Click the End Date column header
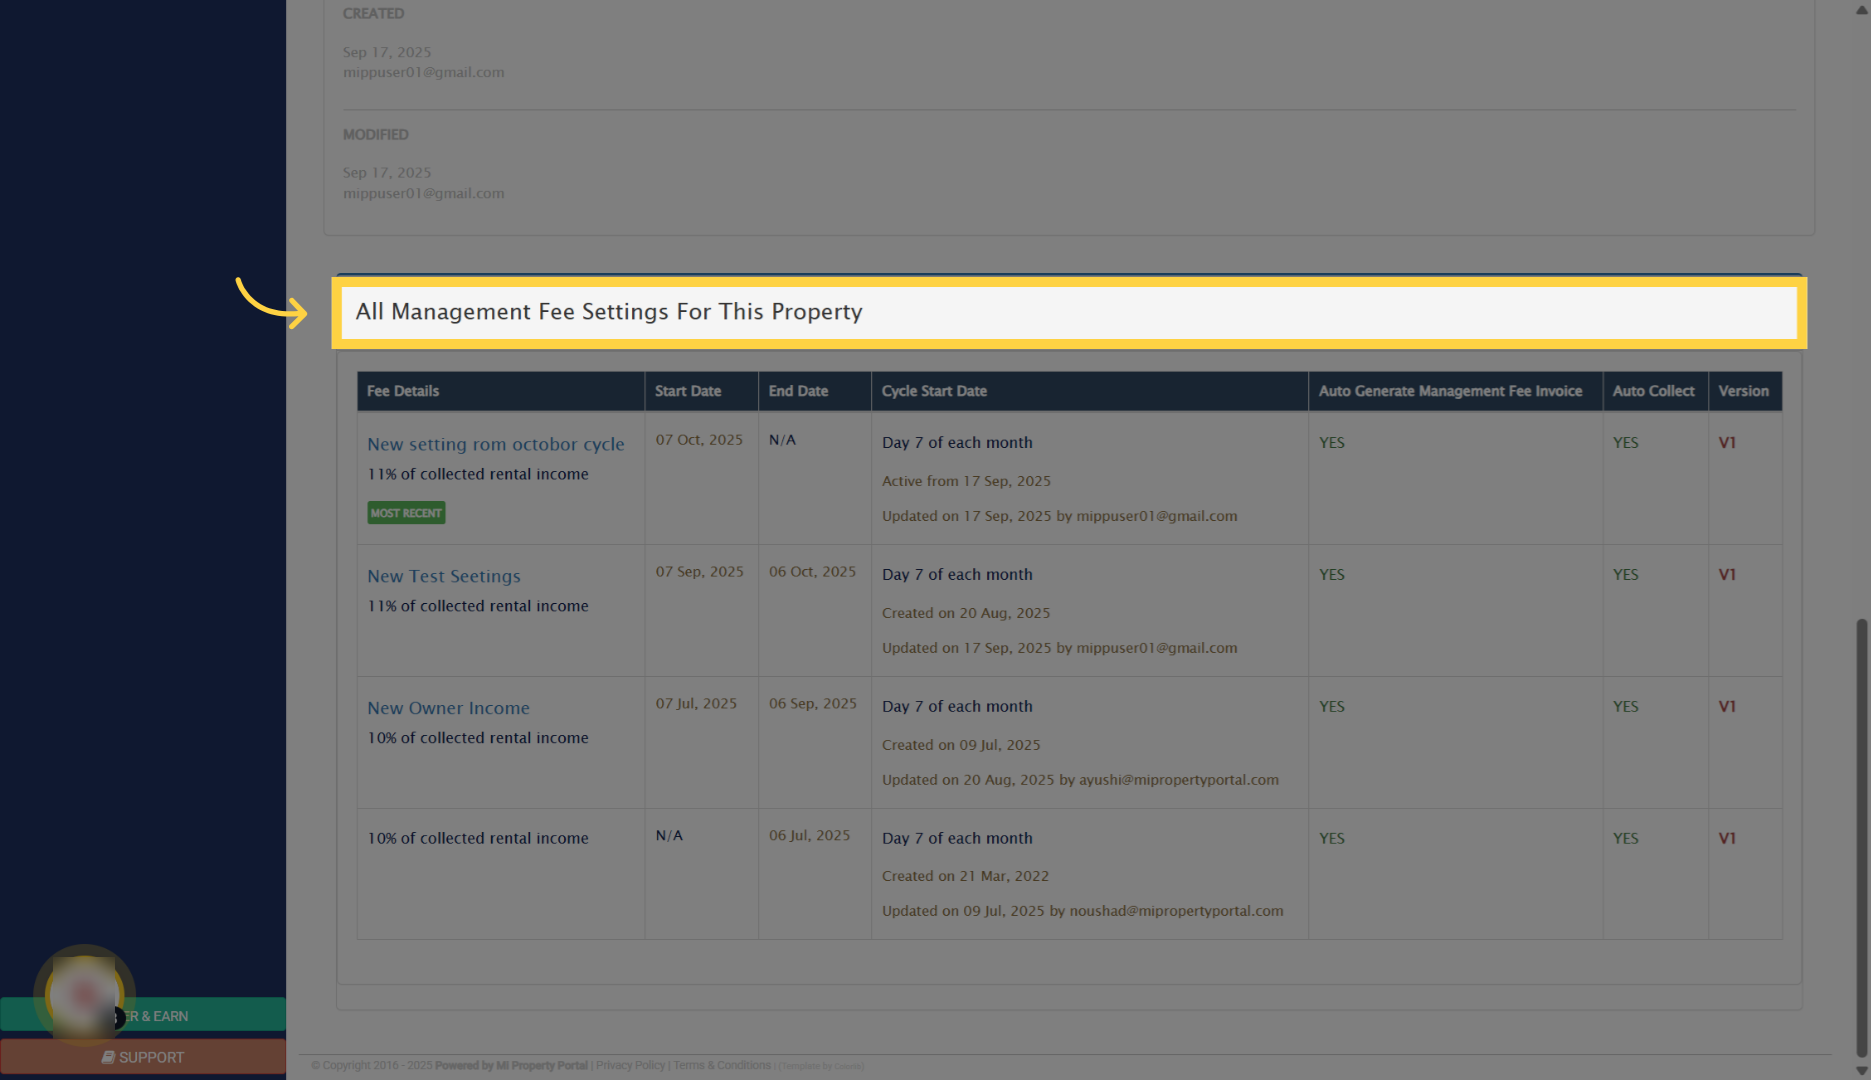This screenshot has width=1871, height=1080. point(797,391)
